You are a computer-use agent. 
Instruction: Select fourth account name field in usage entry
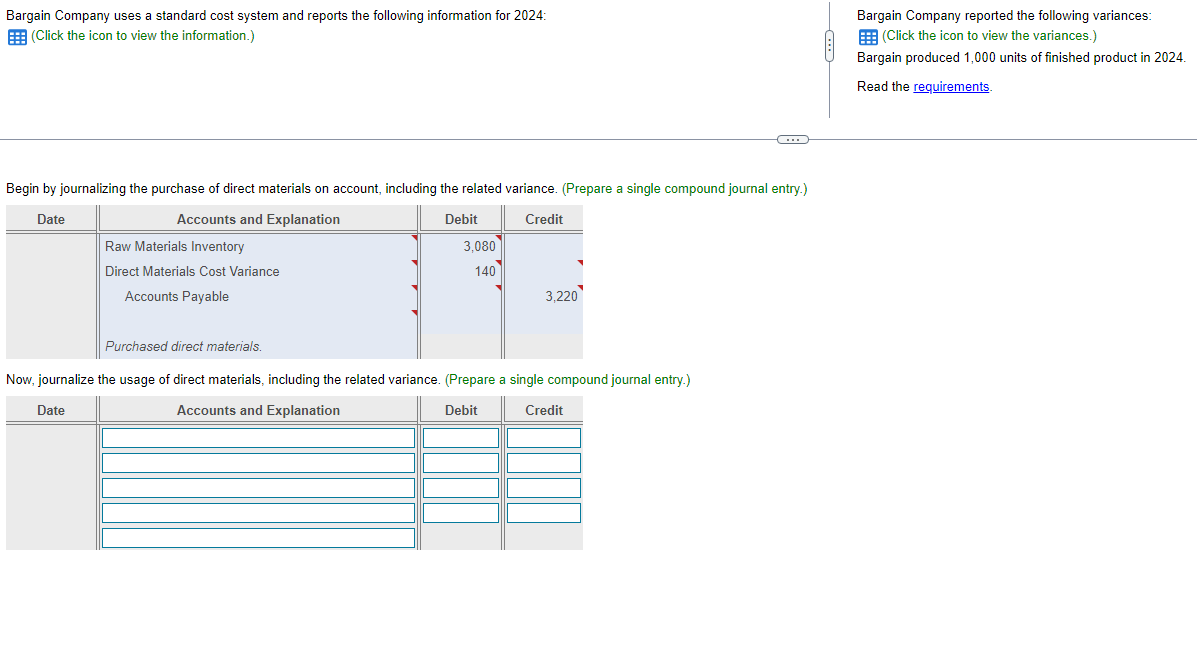259,512
